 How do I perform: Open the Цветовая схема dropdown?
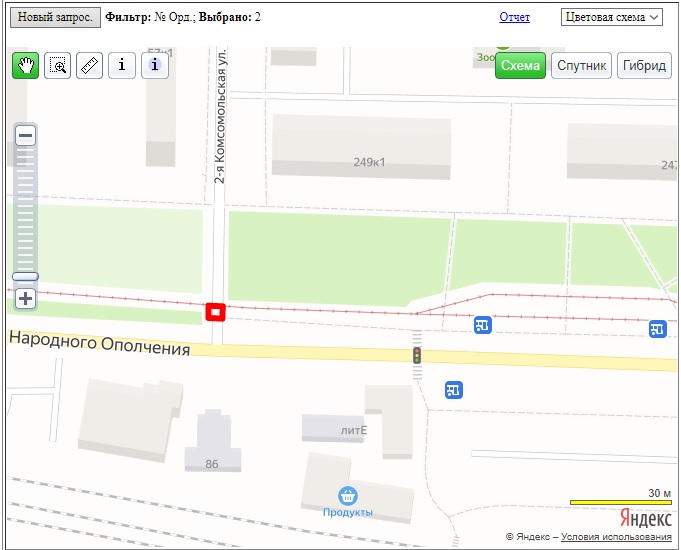coord(612,17)
